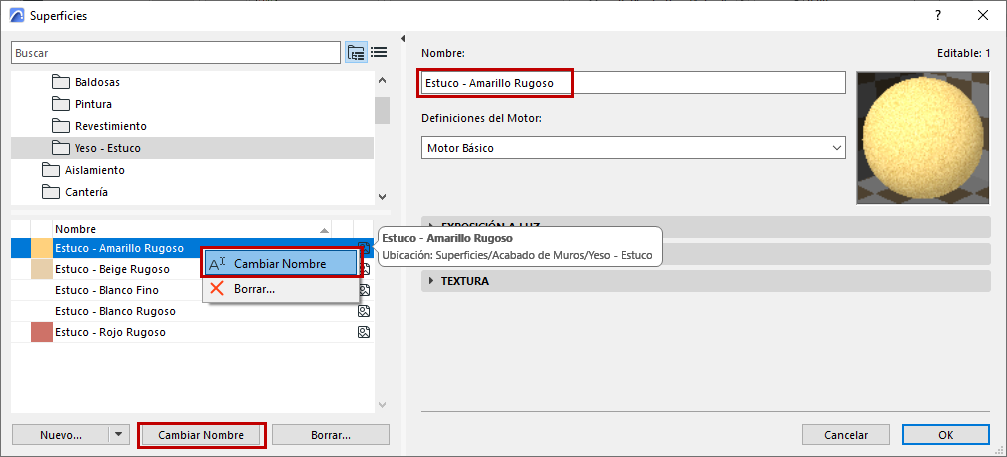The height and width of the screenshot is (457, 1007).
Task: Click folder tree scrollbar down arrow
Action: [382, 196]
